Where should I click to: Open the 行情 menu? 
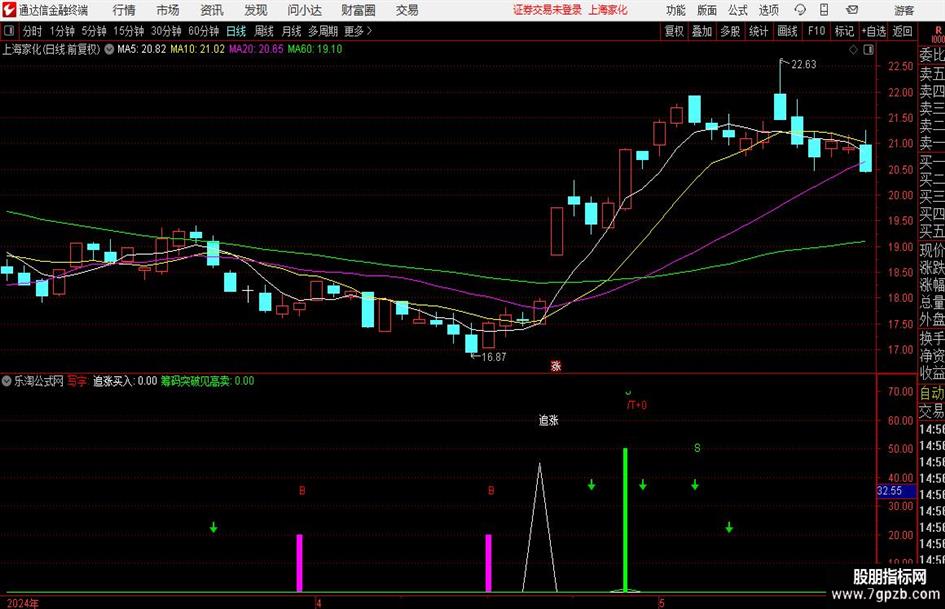coord(124,10)
